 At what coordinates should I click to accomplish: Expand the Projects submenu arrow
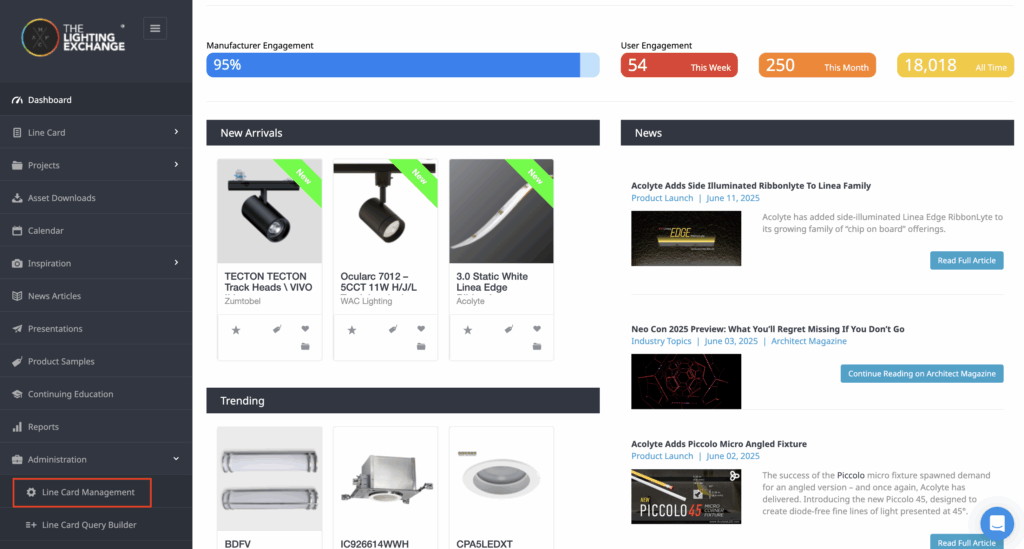(x=176, y=165)
